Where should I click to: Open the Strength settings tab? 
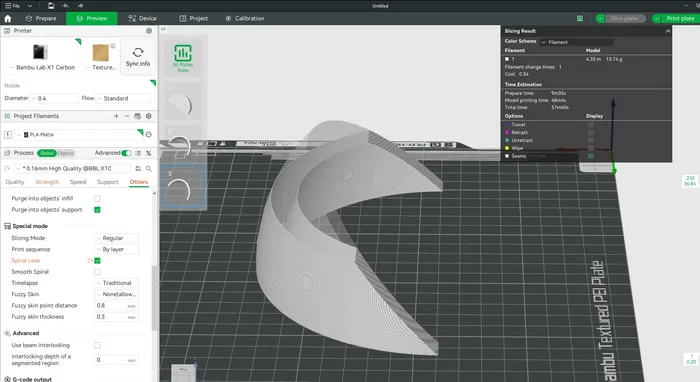[x=47, y=182]
